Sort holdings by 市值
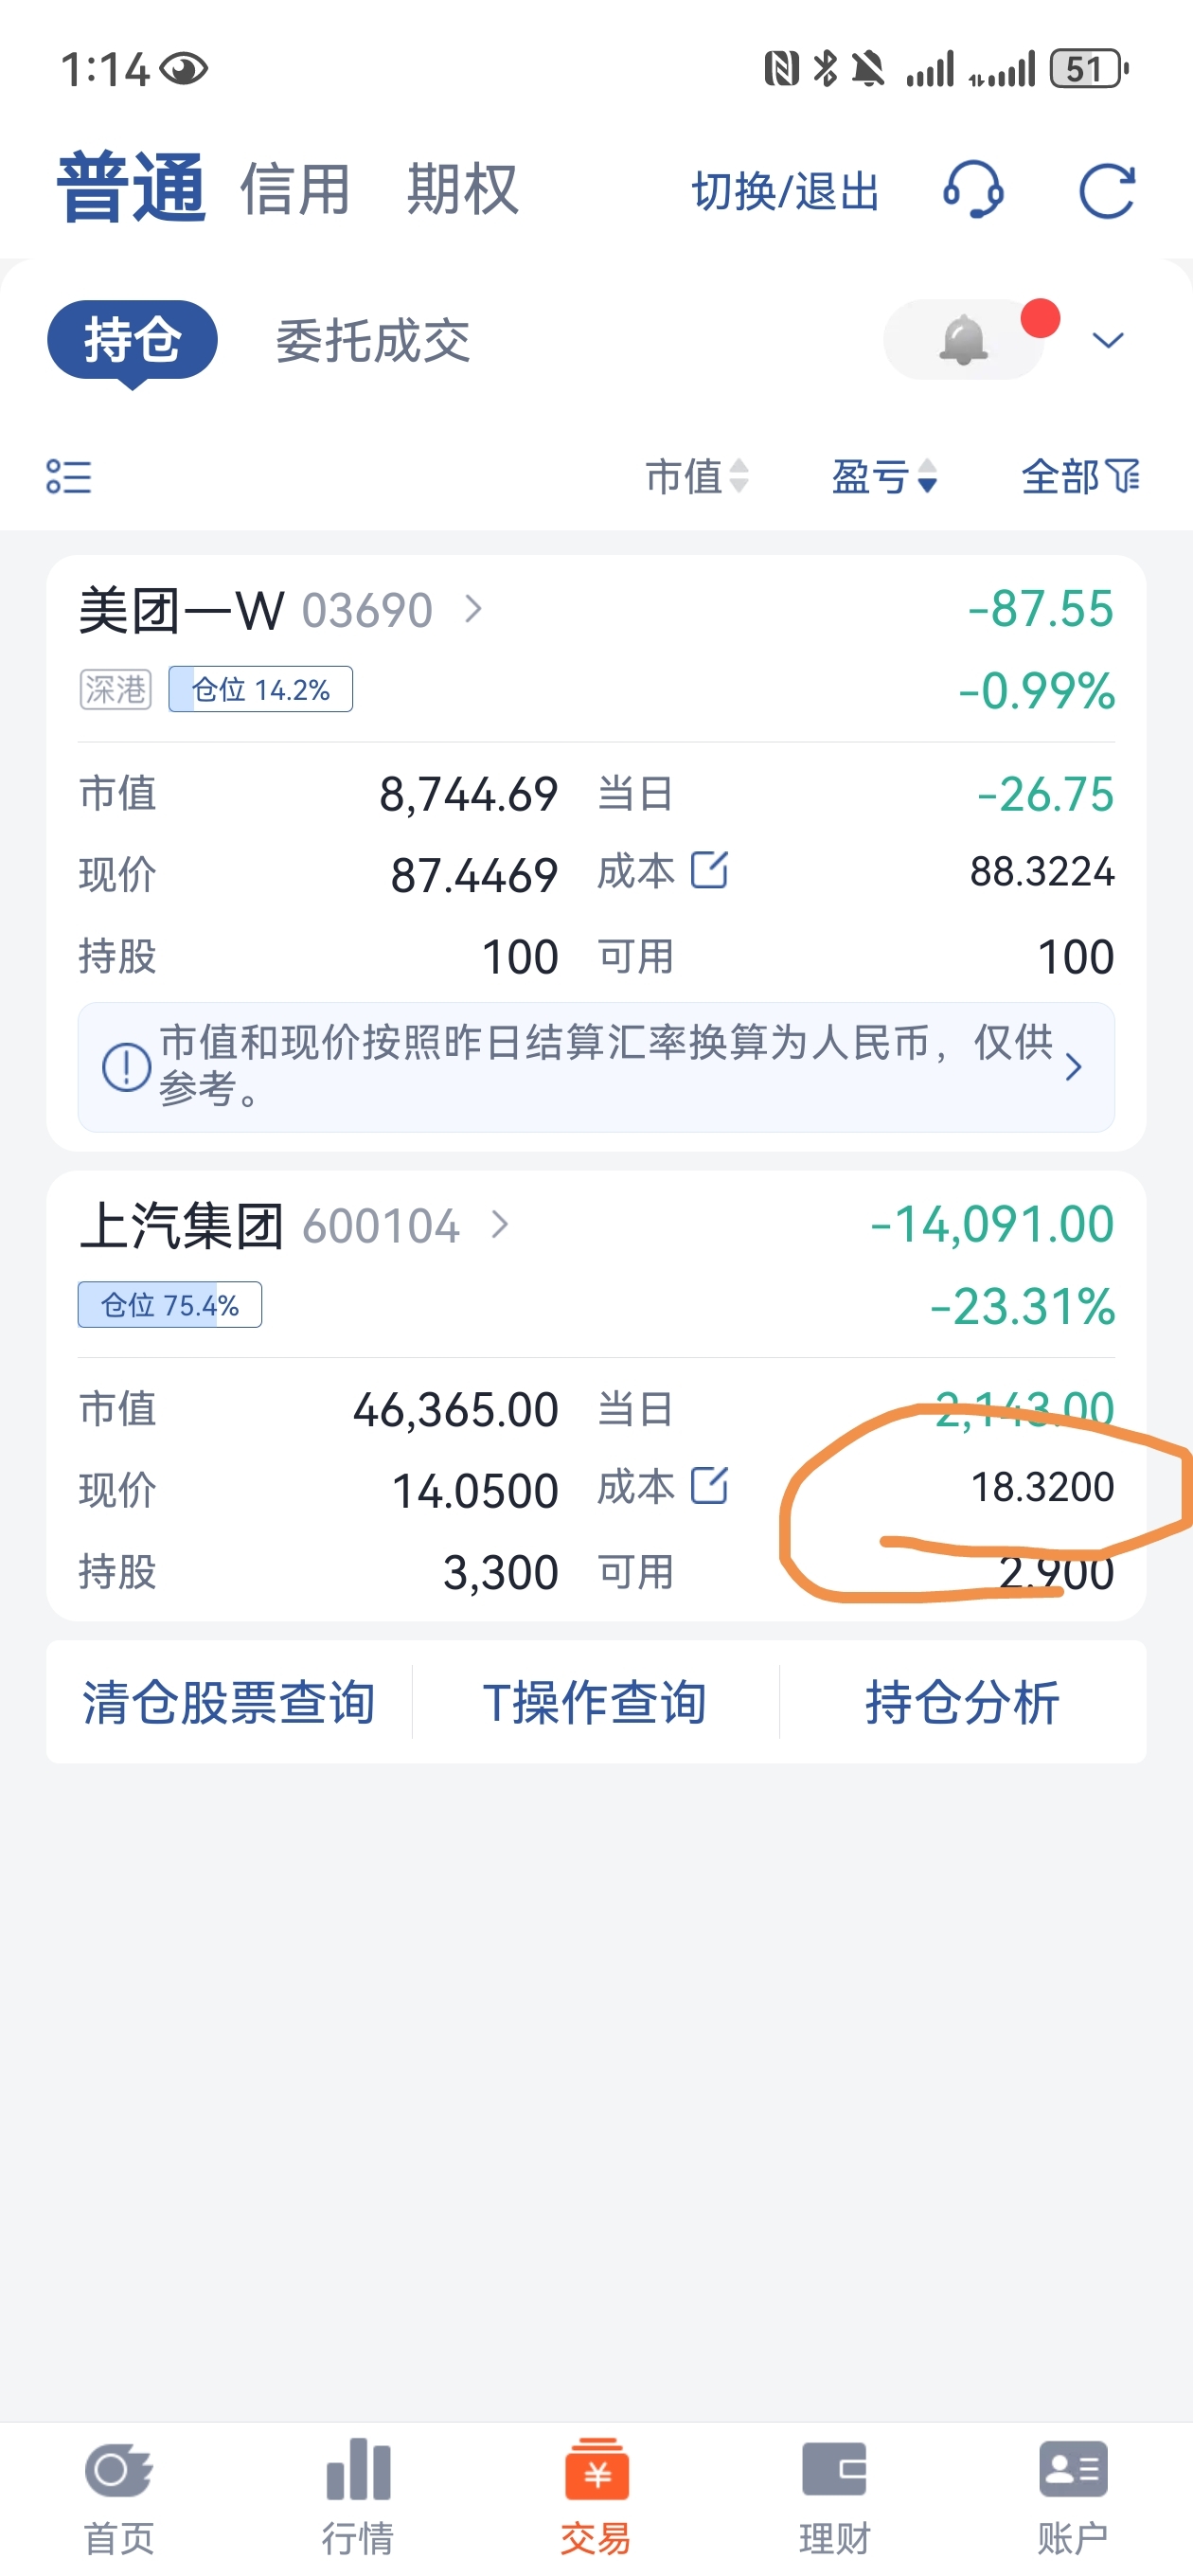Image resolution: width=1193 pixels, height=2576 pixels. coord(697,476)
